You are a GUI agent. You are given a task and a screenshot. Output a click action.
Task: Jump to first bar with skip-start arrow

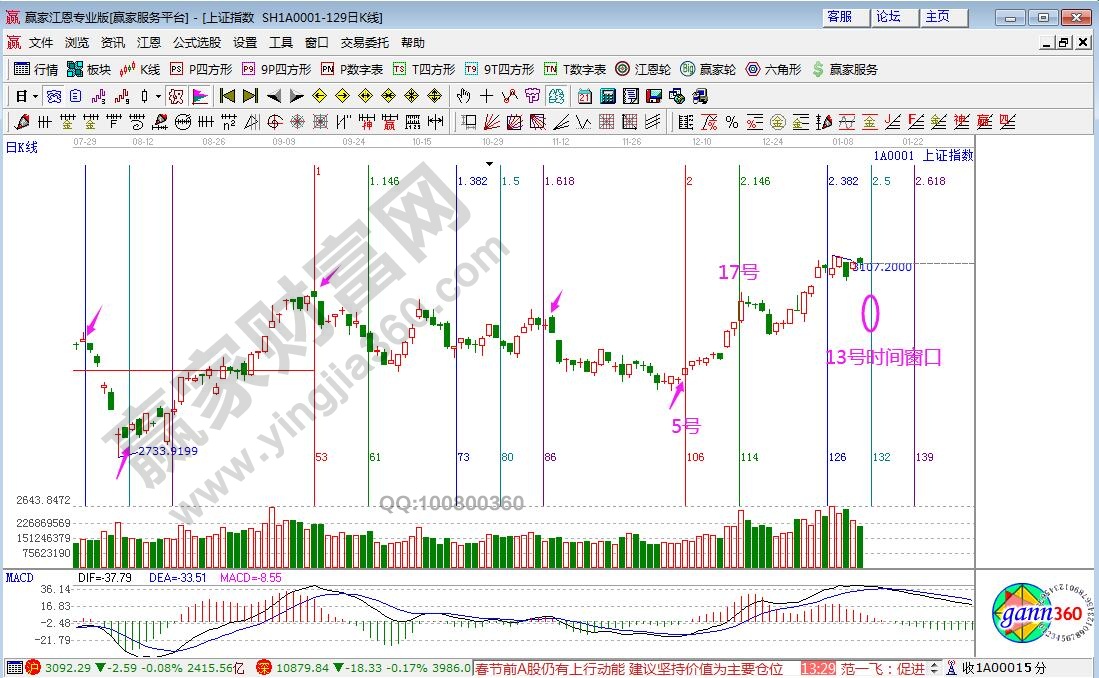(x=227, y=96)
